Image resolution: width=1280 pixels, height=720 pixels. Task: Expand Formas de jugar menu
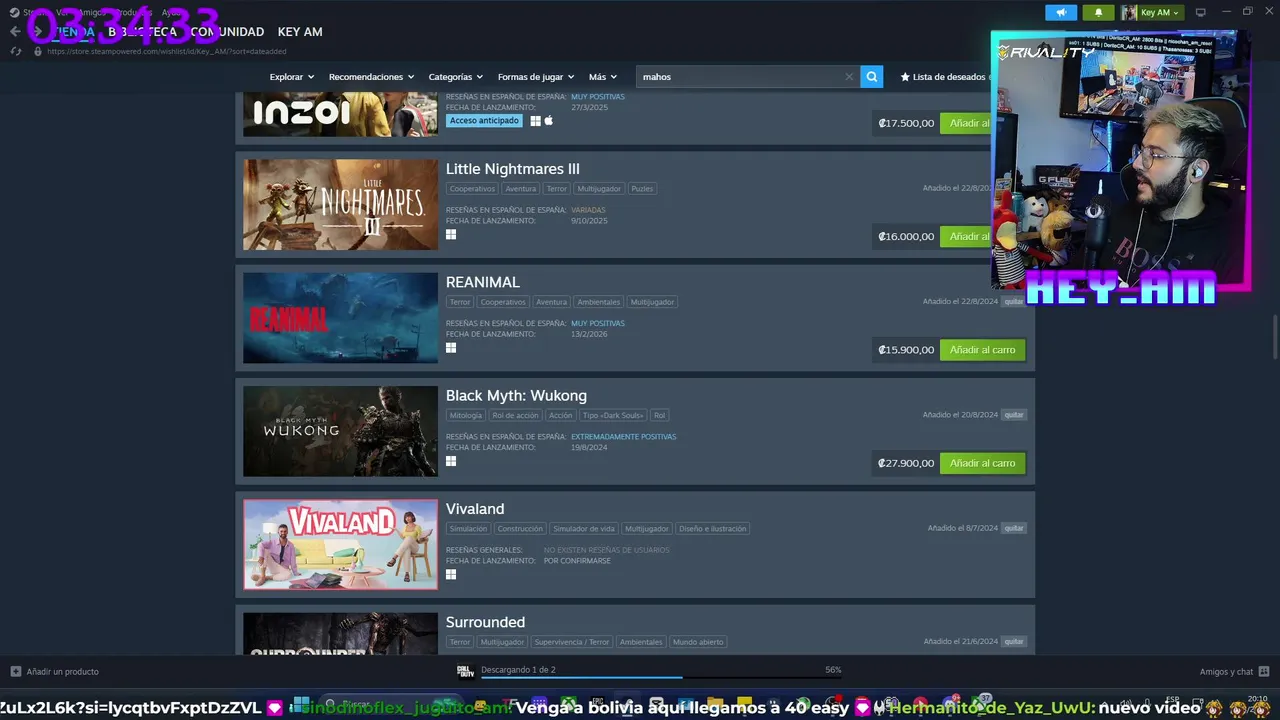tap(535, 76)
